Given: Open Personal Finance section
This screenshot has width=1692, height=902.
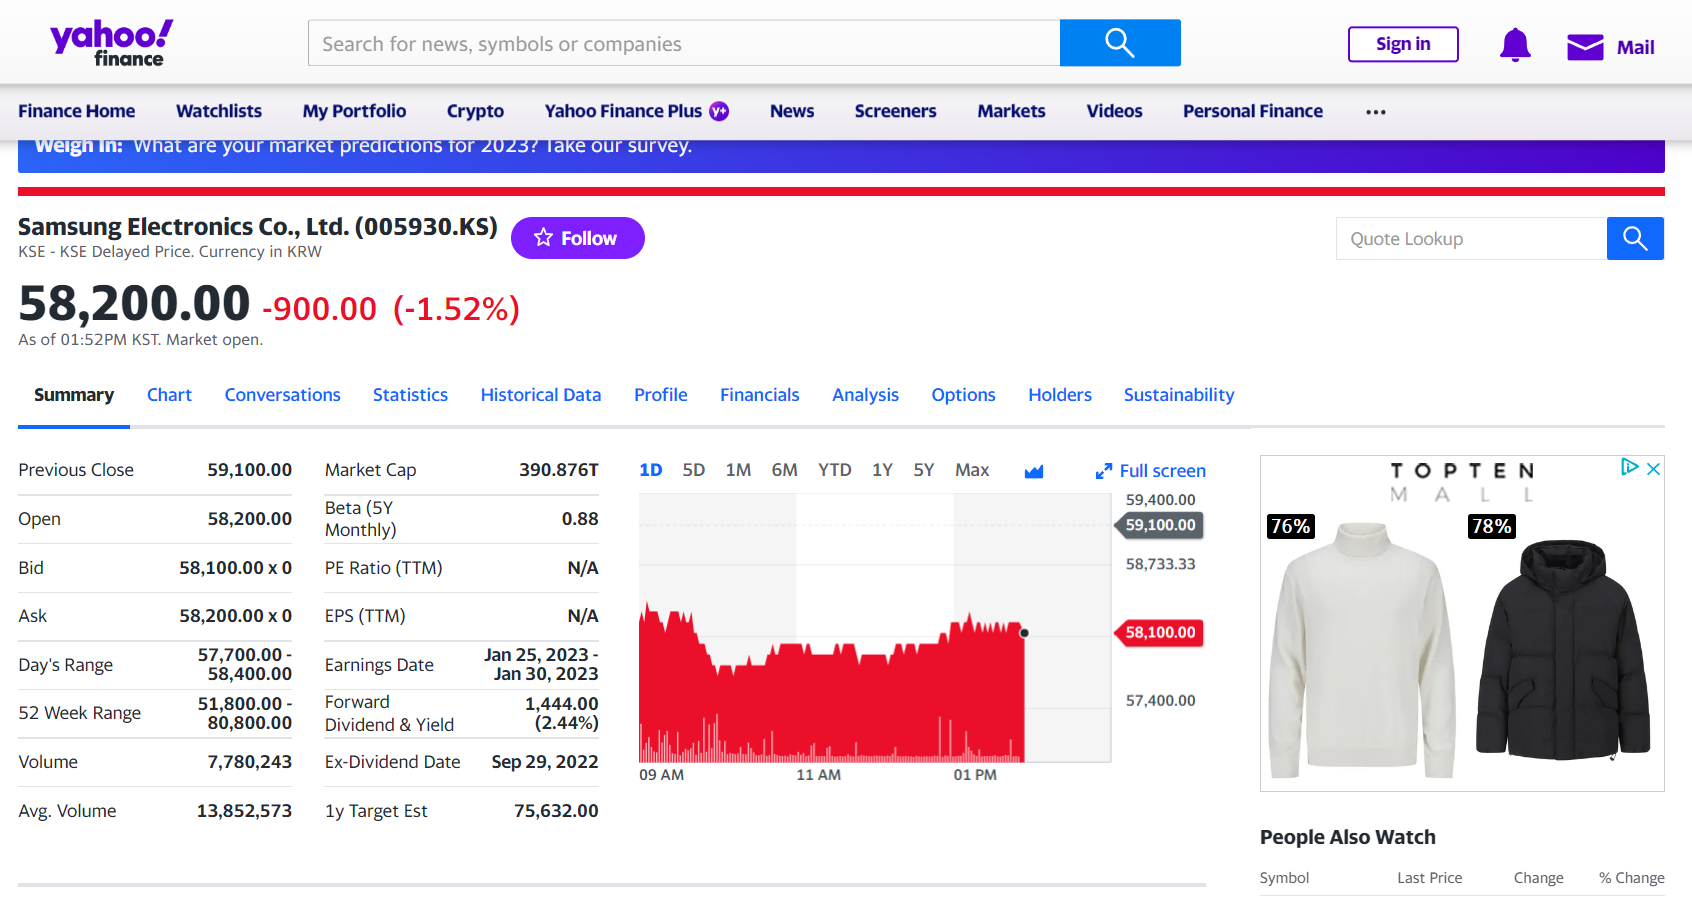Looking at the screenshot, I should (1253, 111).
